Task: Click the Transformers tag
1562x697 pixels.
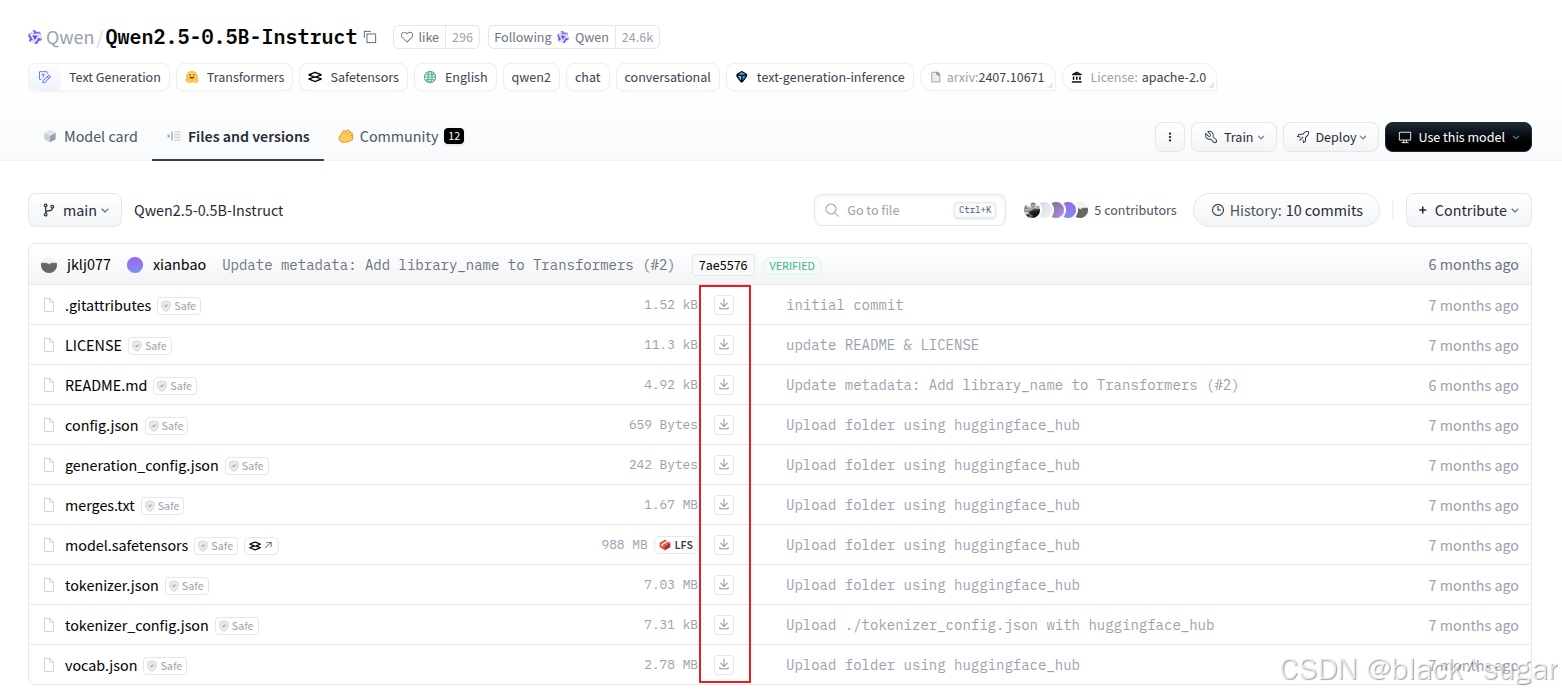Action: (x=234, y=77)
